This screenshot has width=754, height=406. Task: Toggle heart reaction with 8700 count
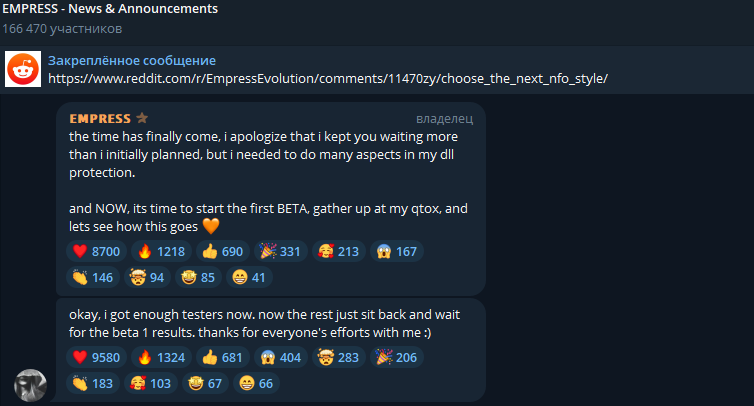[97, 251]
